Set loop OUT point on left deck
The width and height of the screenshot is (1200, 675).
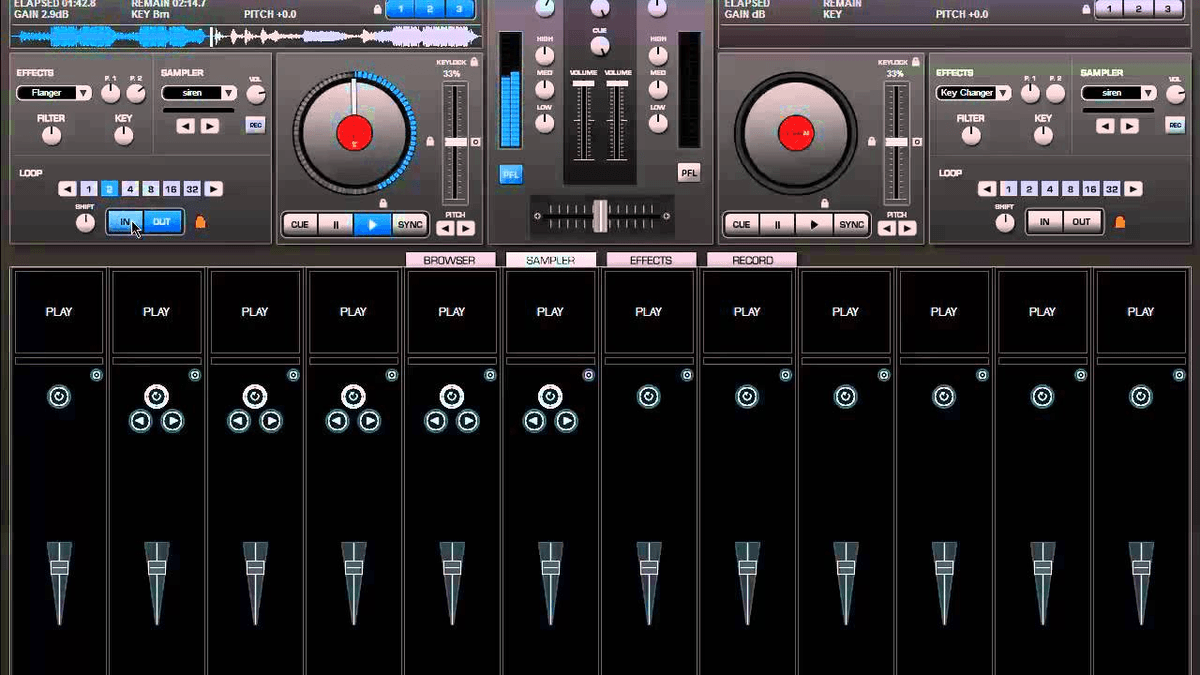coord(163,222)
